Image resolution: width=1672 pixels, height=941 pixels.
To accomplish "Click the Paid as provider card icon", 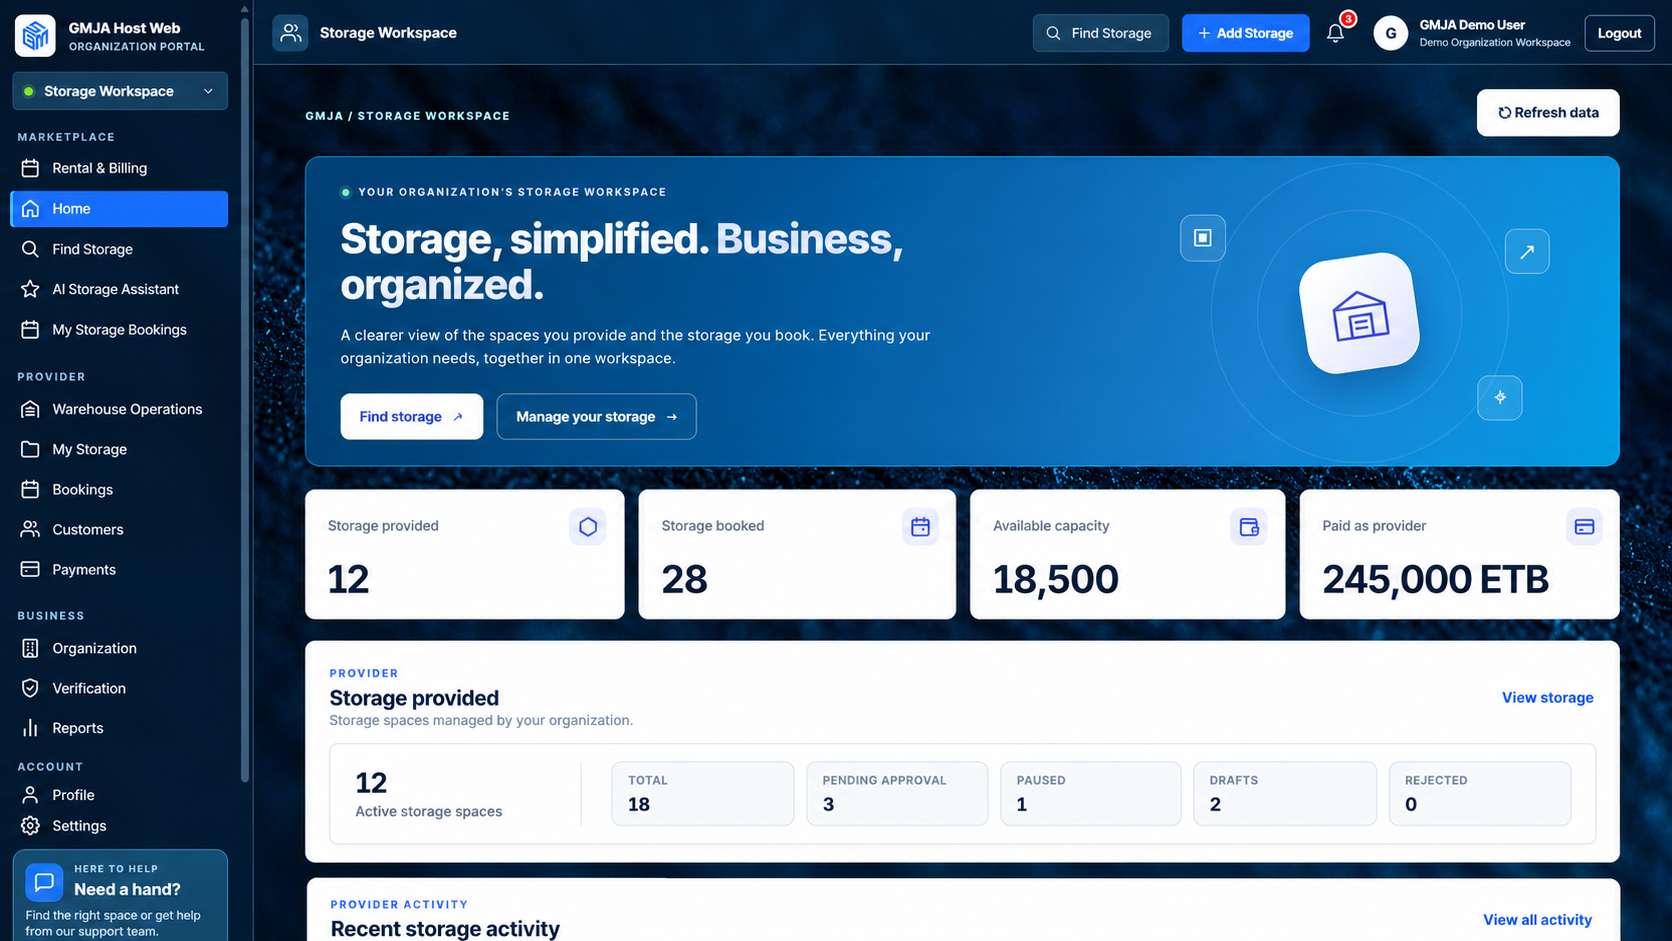I will (1584, 527).
